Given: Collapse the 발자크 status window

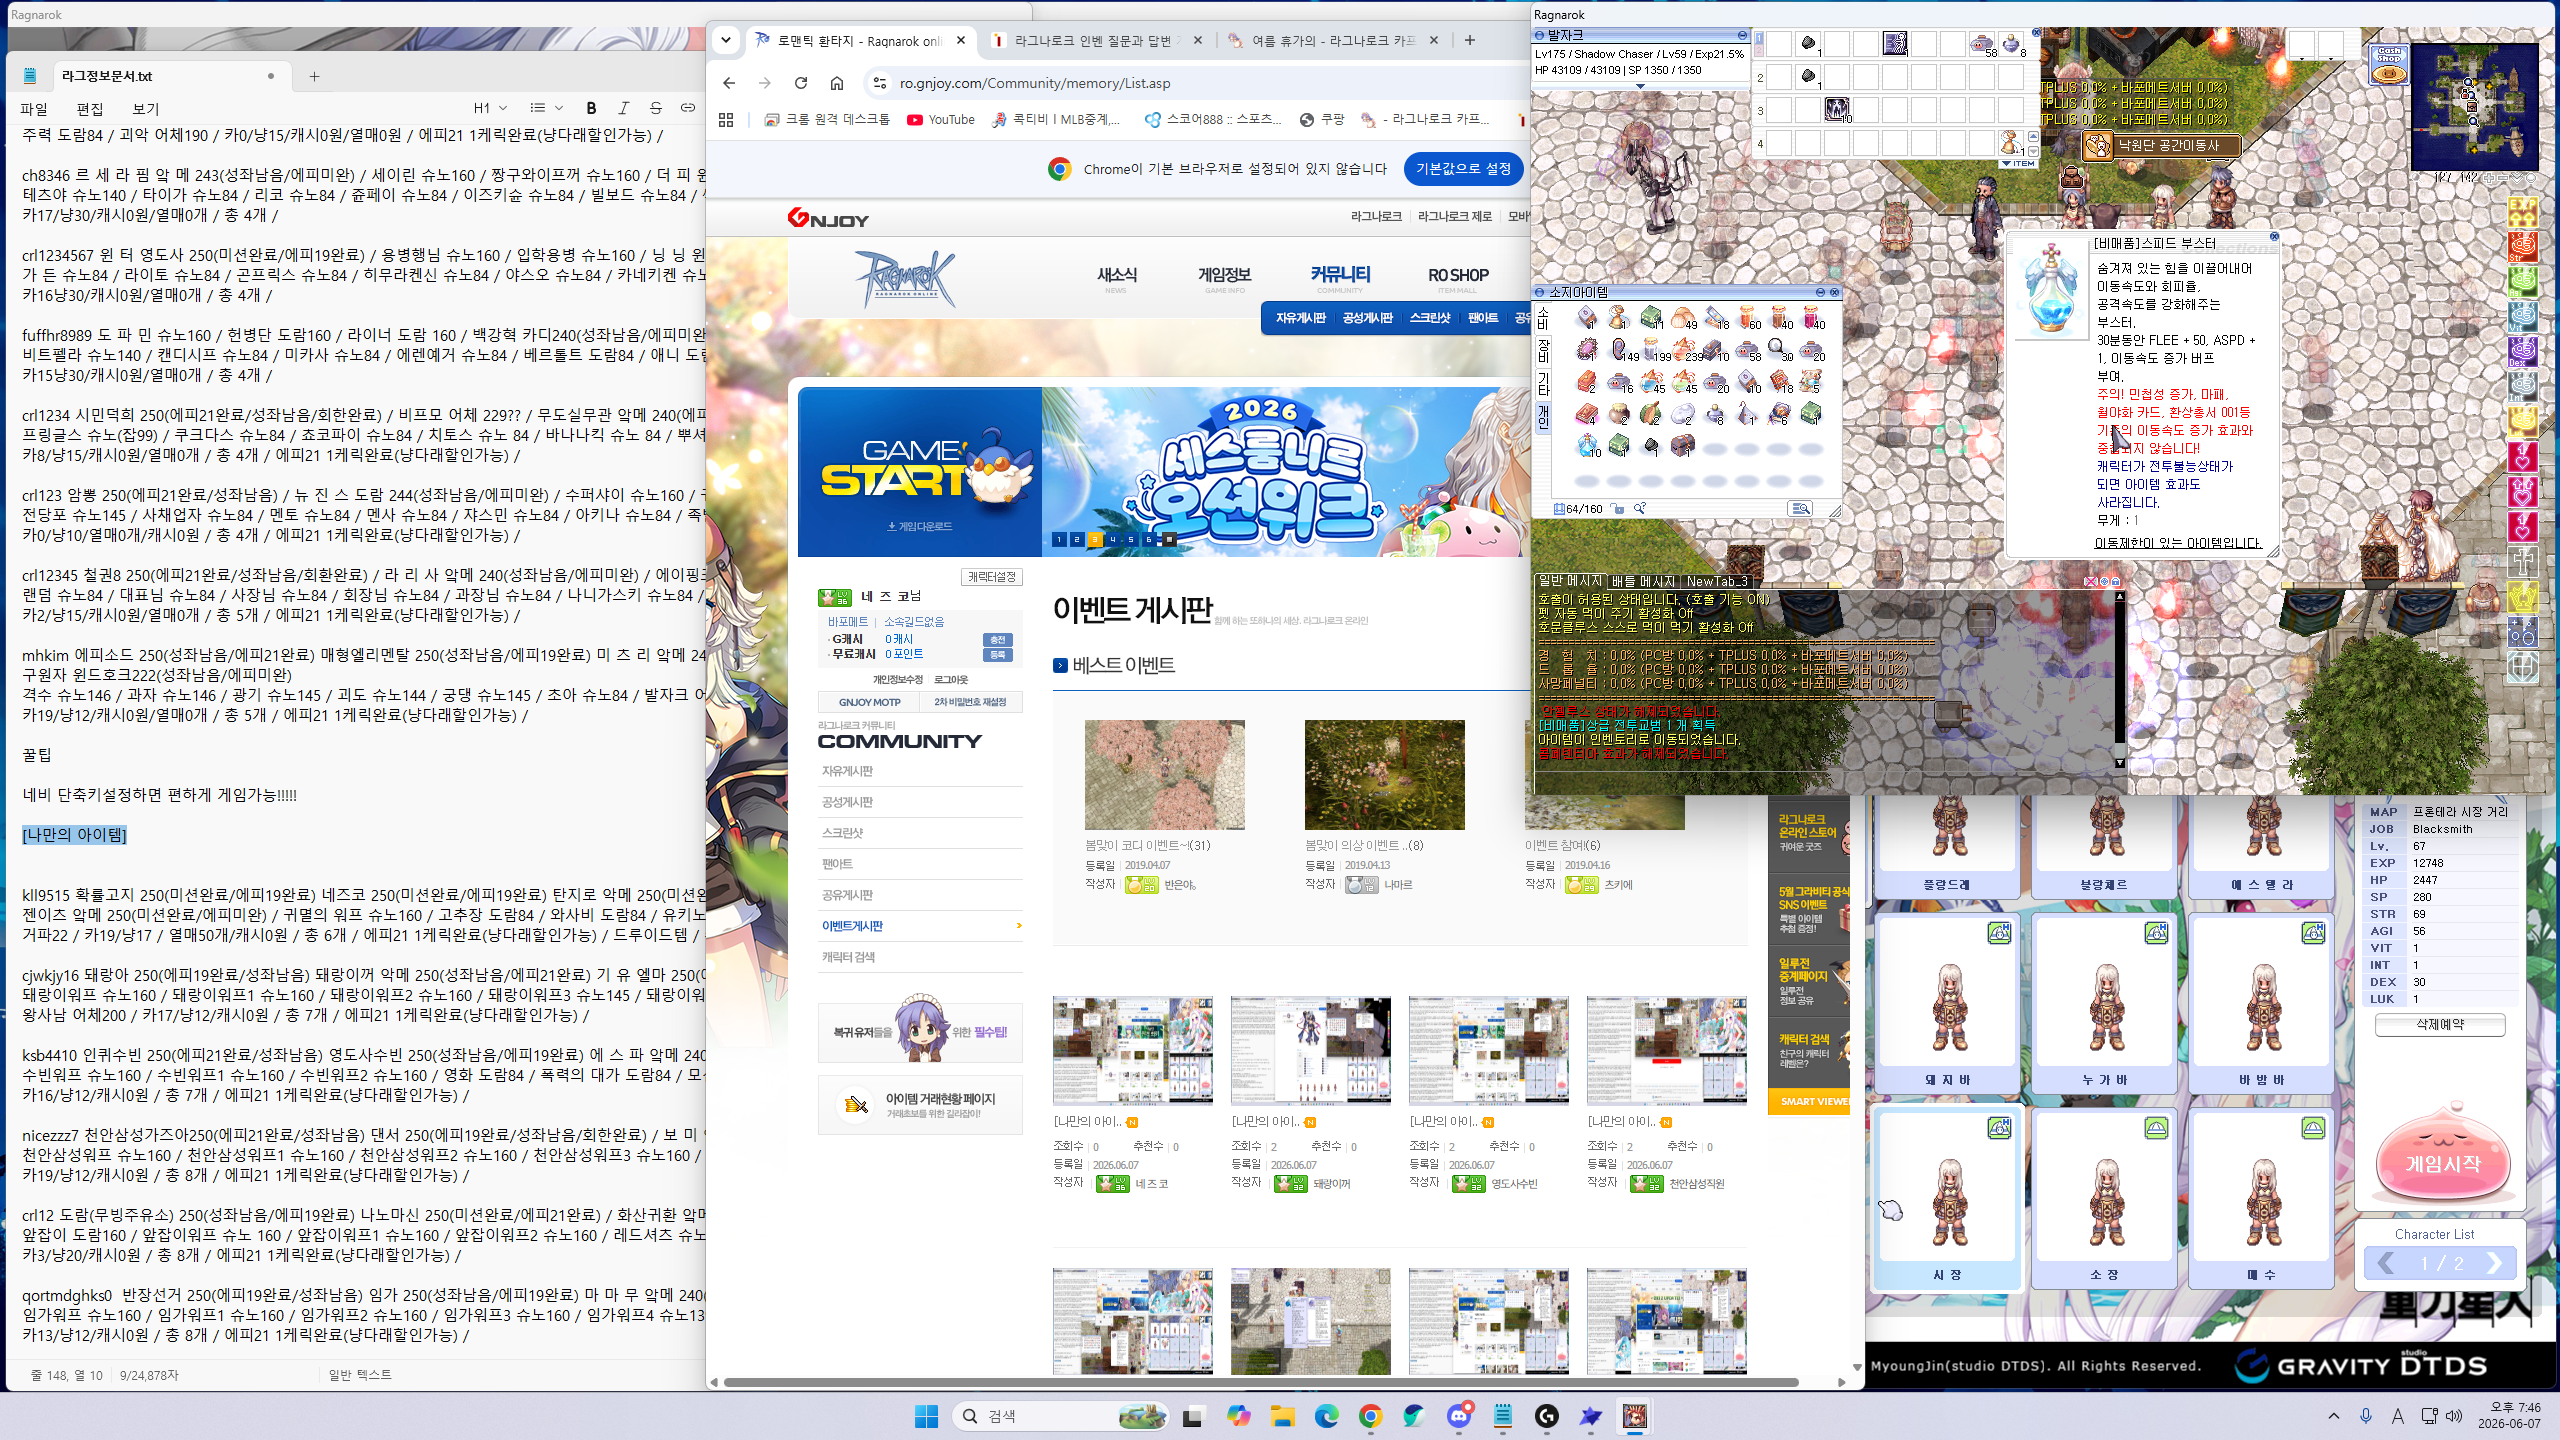Looking at the screenshot, I should (x=1742, y=36).
